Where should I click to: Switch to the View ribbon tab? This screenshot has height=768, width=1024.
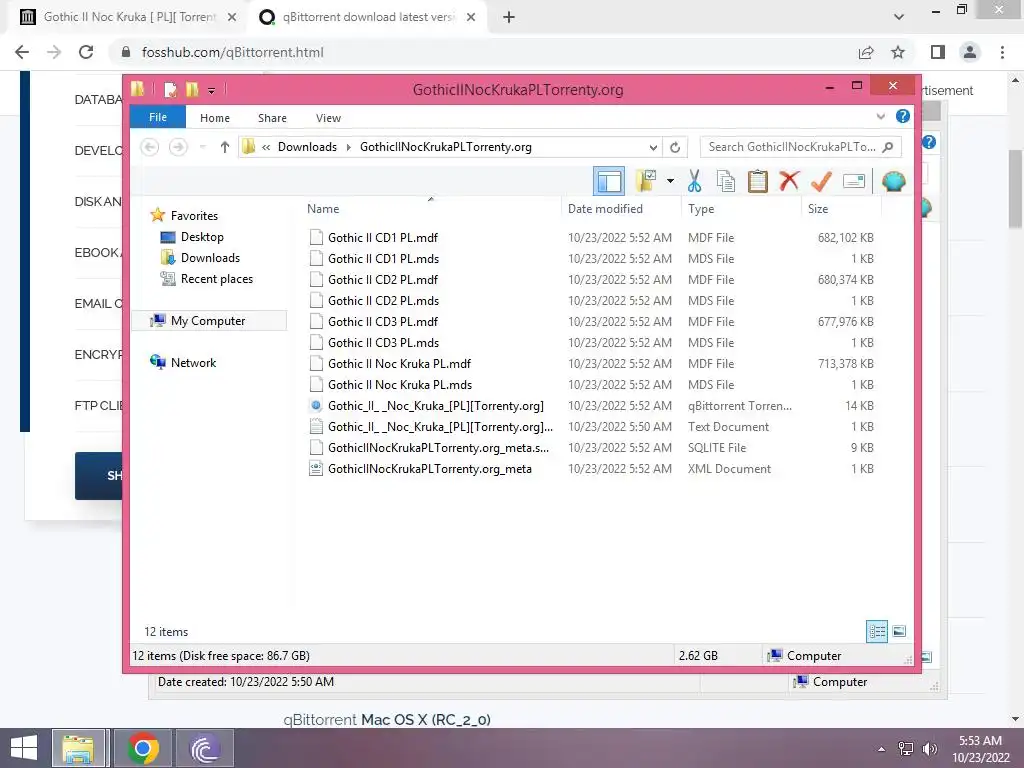[x=328, y=118]
